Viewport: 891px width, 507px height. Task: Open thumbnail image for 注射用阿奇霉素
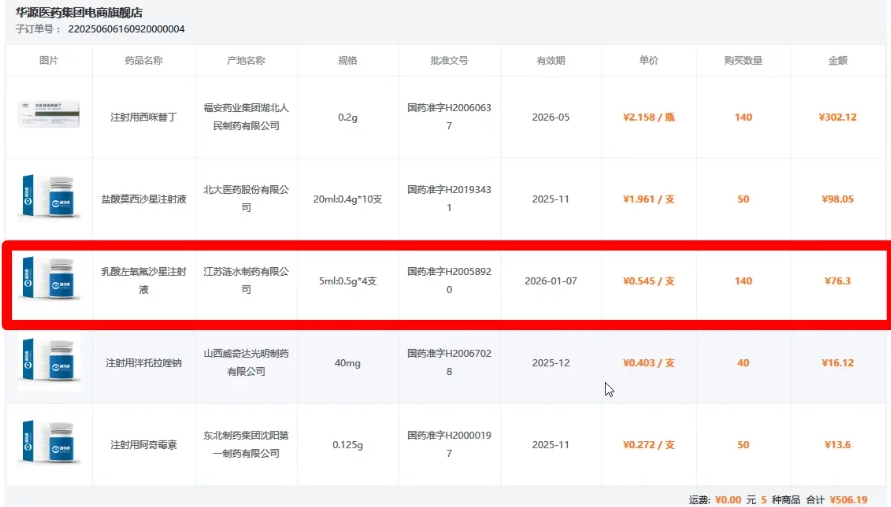49,442
